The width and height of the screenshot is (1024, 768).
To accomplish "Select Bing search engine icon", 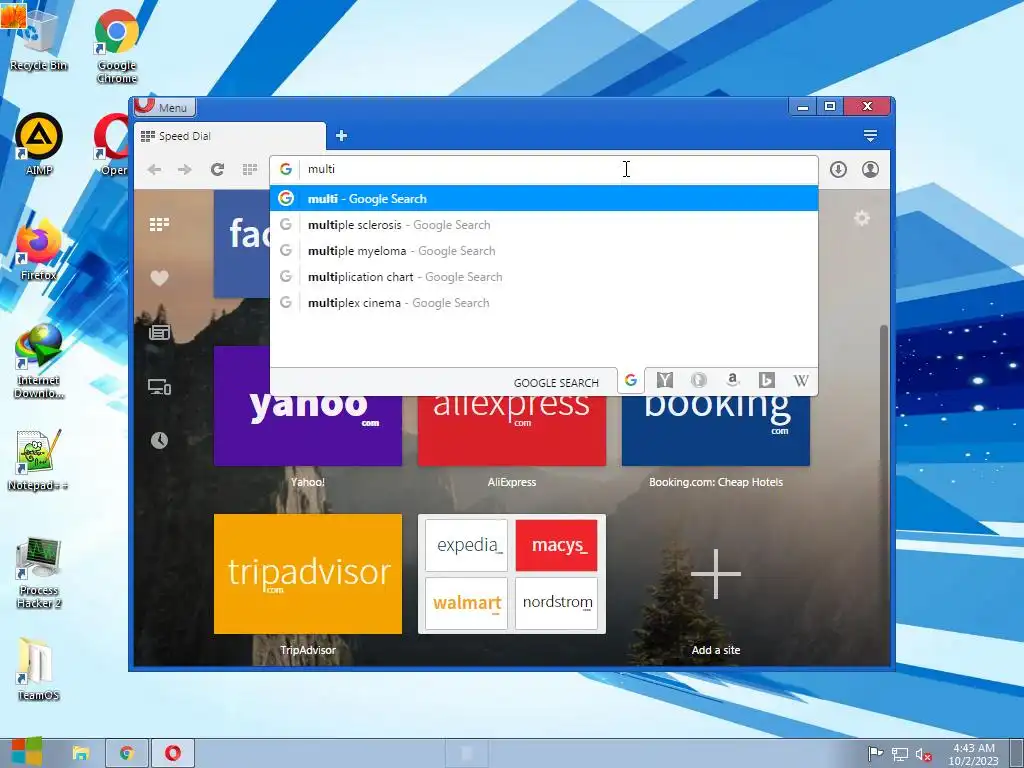I will click(767, 380).
